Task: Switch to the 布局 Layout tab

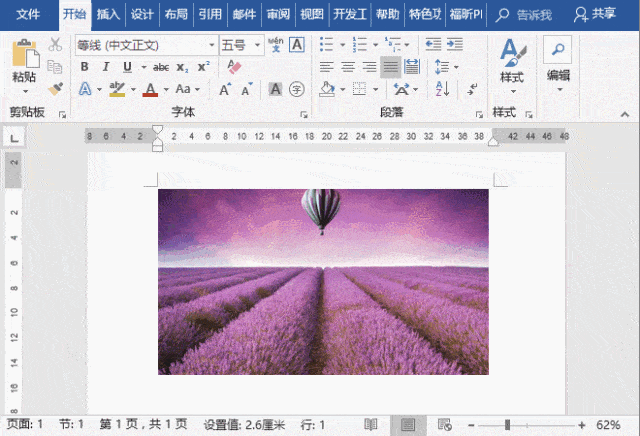Action: click(x=176, y=14)
